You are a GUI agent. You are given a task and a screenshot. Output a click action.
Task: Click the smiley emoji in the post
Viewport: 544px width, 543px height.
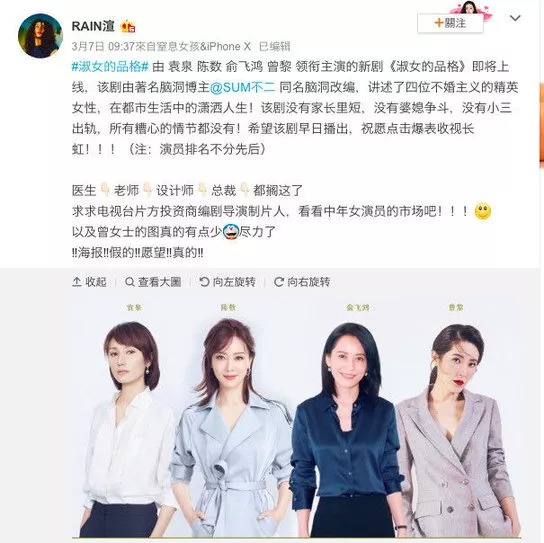[483, 211]
